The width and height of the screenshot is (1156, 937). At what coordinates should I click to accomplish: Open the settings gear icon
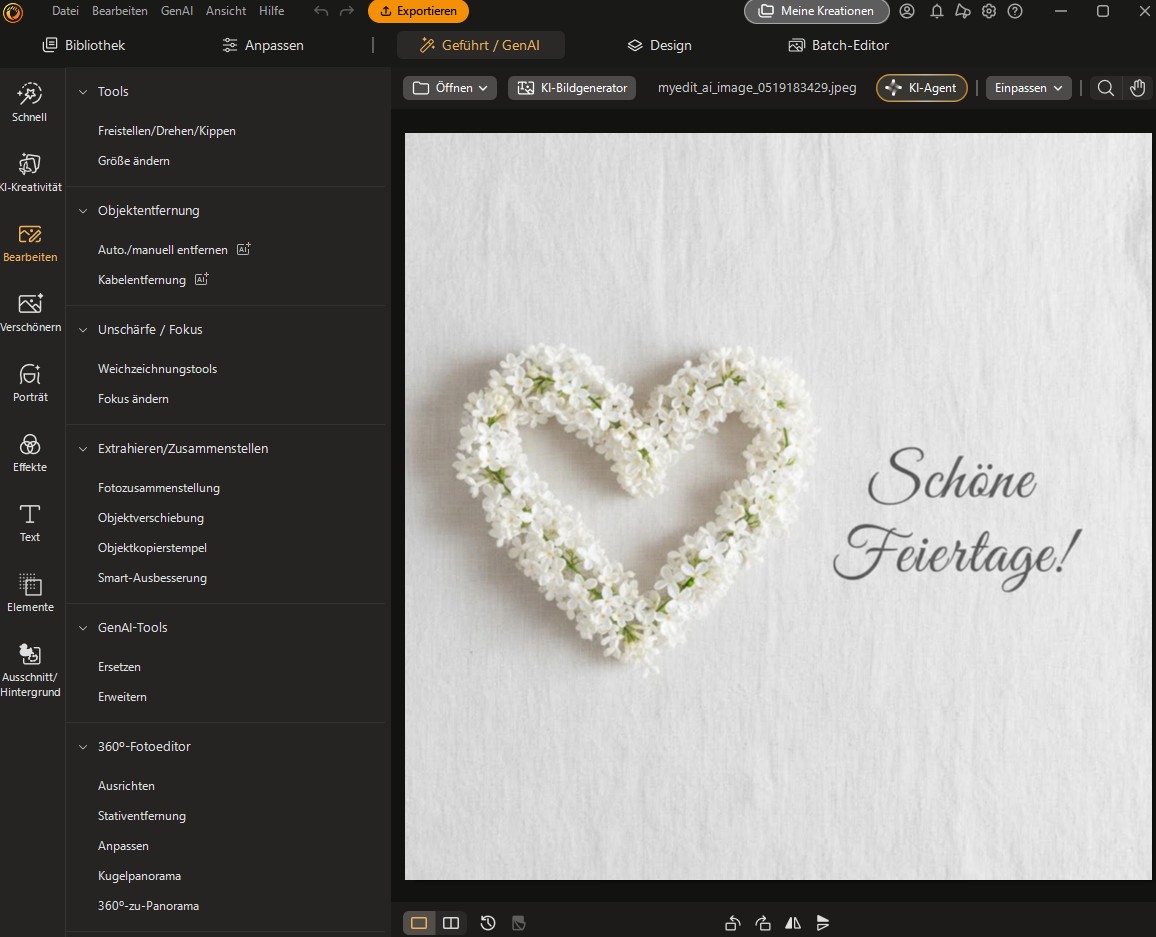(989, 11)
